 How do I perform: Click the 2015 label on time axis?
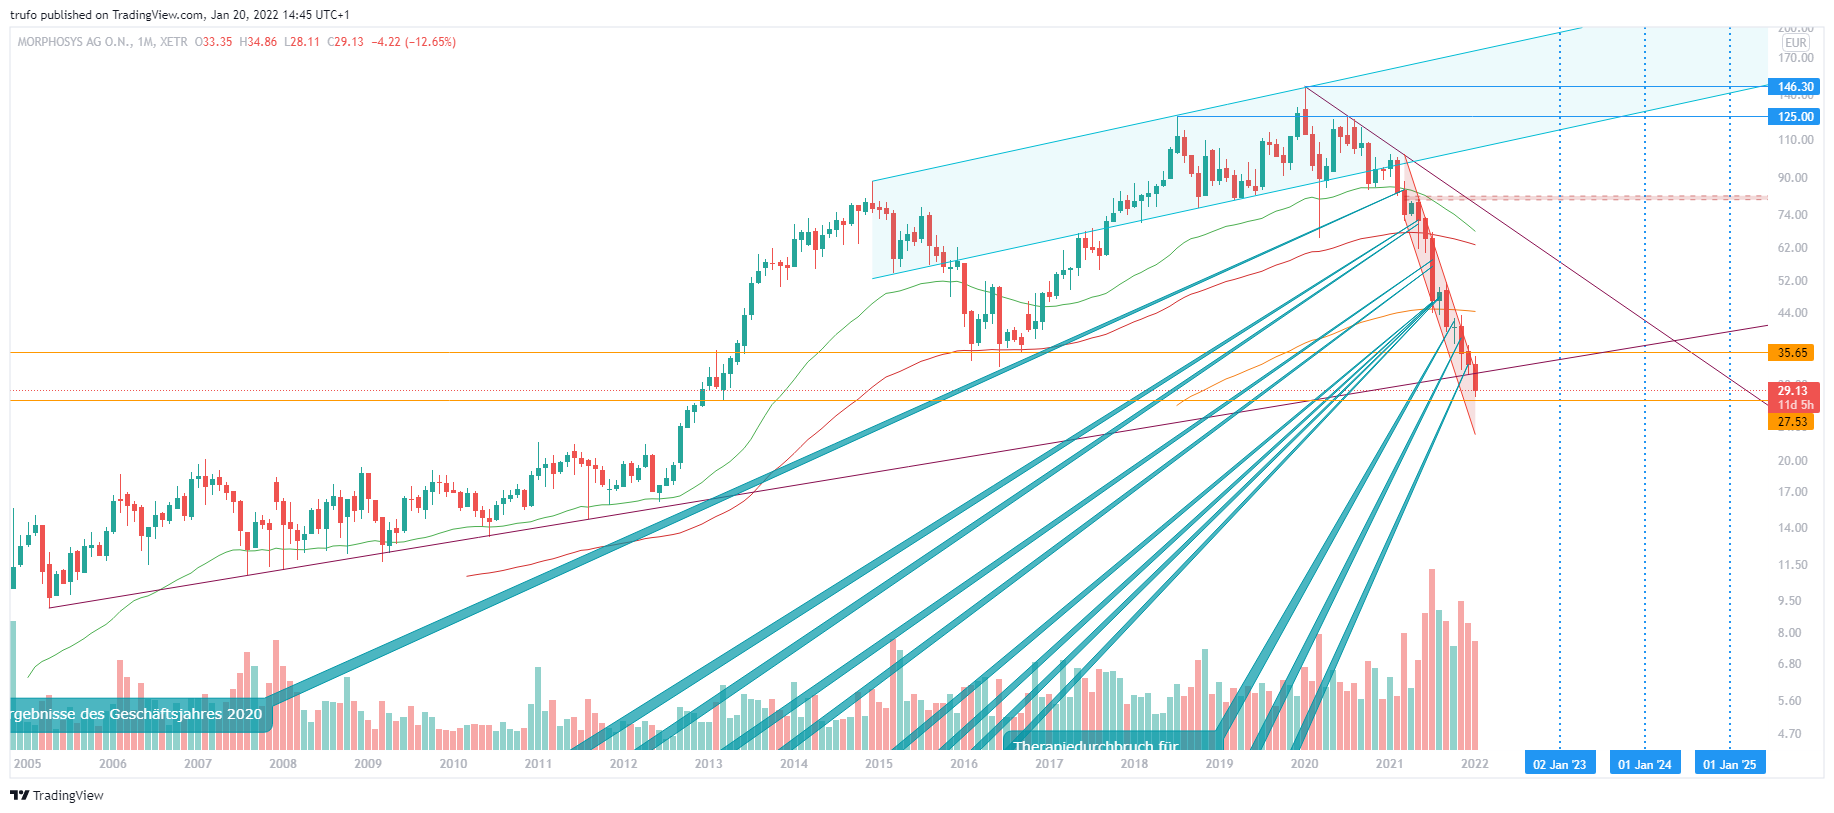879,764
